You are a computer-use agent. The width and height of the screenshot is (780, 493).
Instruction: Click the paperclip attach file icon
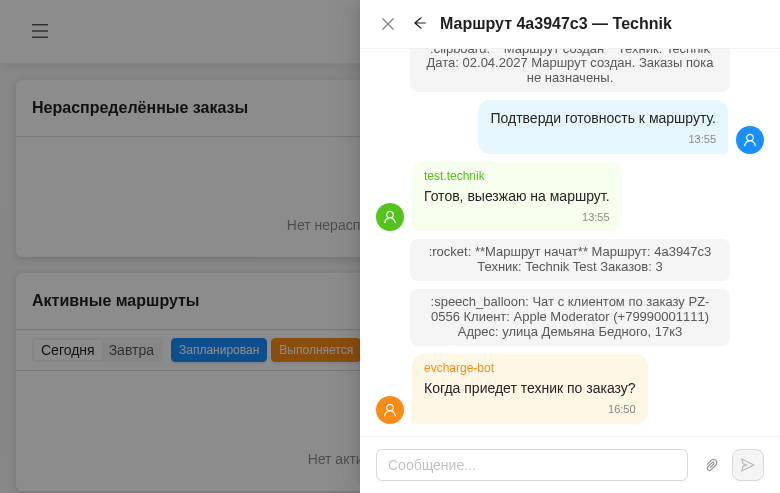712,465
